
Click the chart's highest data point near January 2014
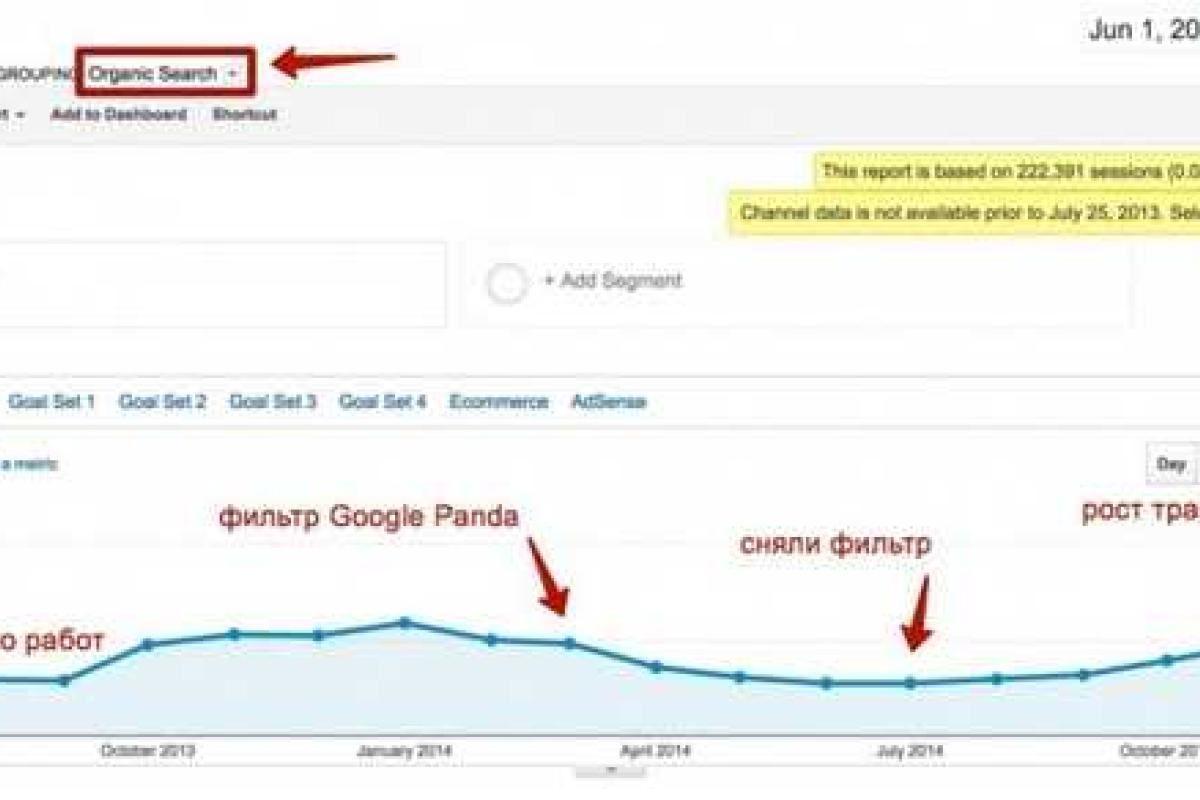[x=404, y=622]
